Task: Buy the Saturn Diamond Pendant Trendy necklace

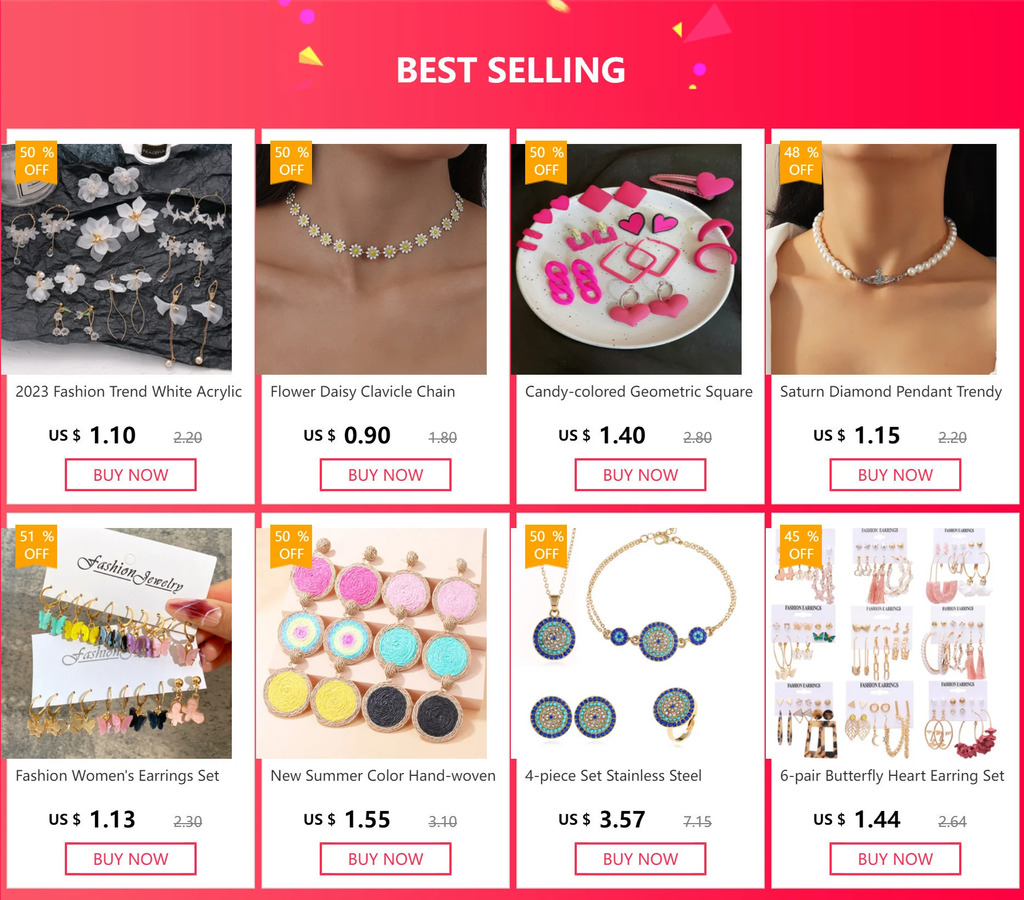Action: click(x=895, y=475)
